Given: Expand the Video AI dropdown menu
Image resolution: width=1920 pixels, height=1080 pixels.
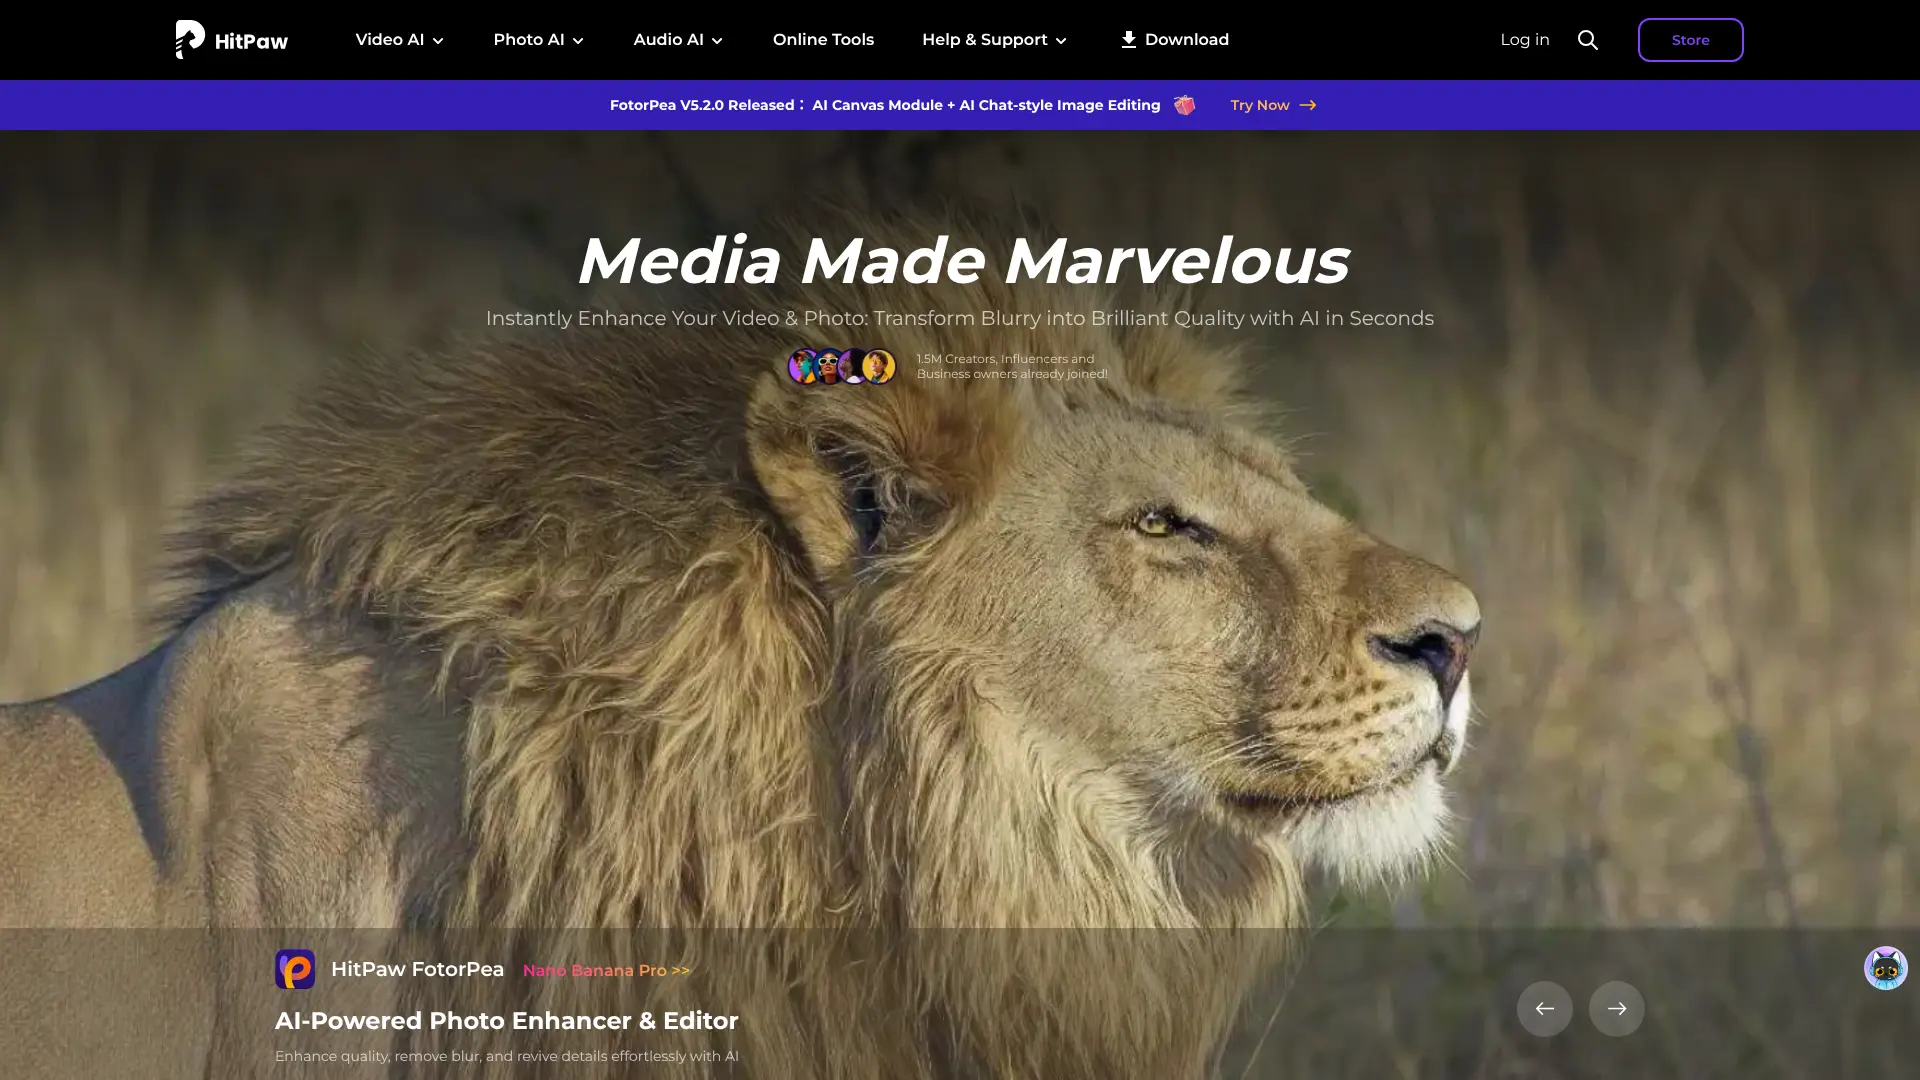Looking at the screenshot, I should tap(399, 40).
